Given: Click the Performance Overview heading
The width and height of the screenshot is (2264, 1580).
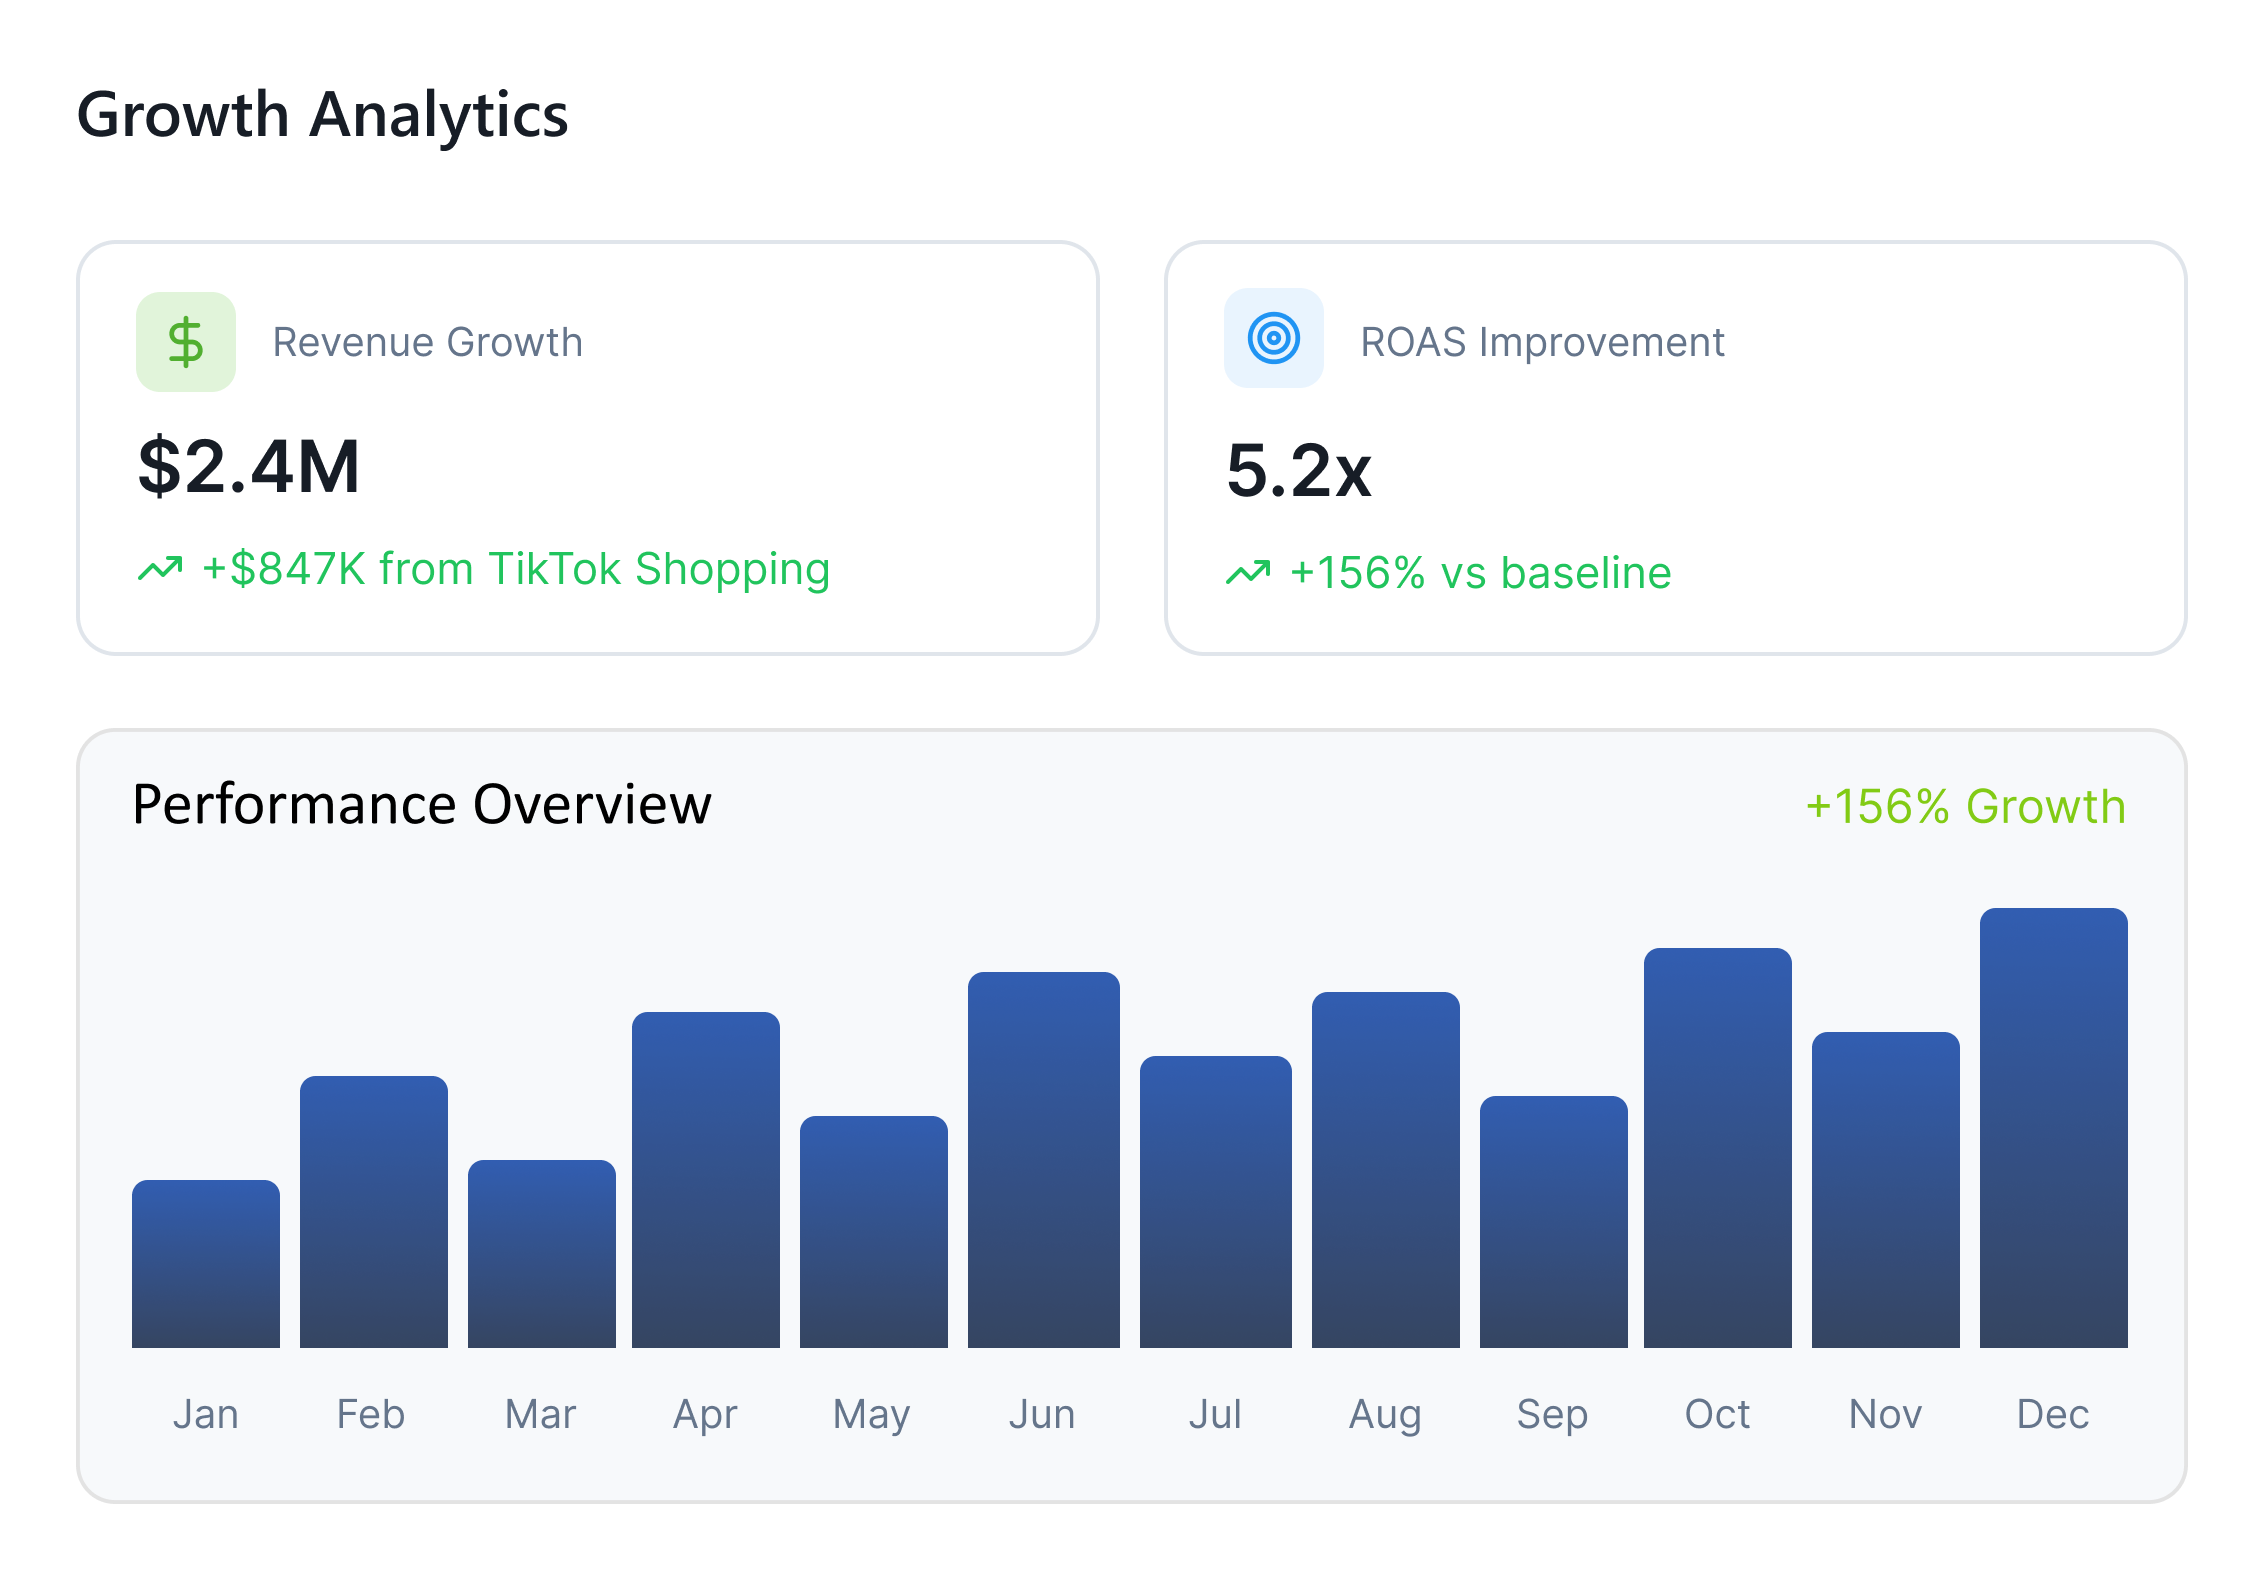Looking at the screenshot, I should coord(421,804).
